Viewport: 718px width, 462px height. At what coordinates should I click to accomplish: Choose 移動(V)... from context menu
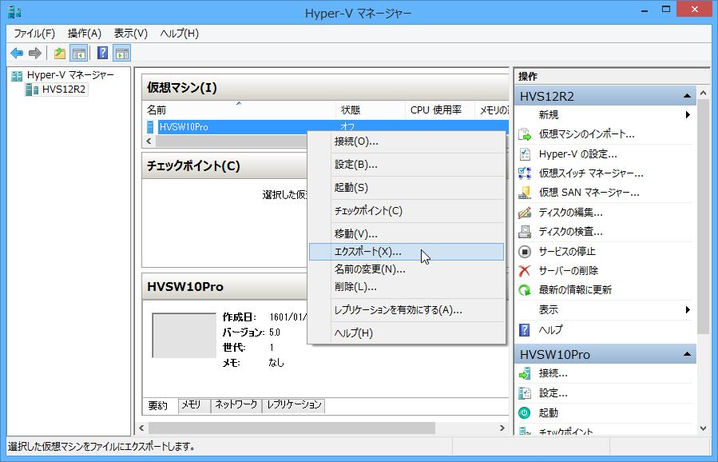pos(407,234)
